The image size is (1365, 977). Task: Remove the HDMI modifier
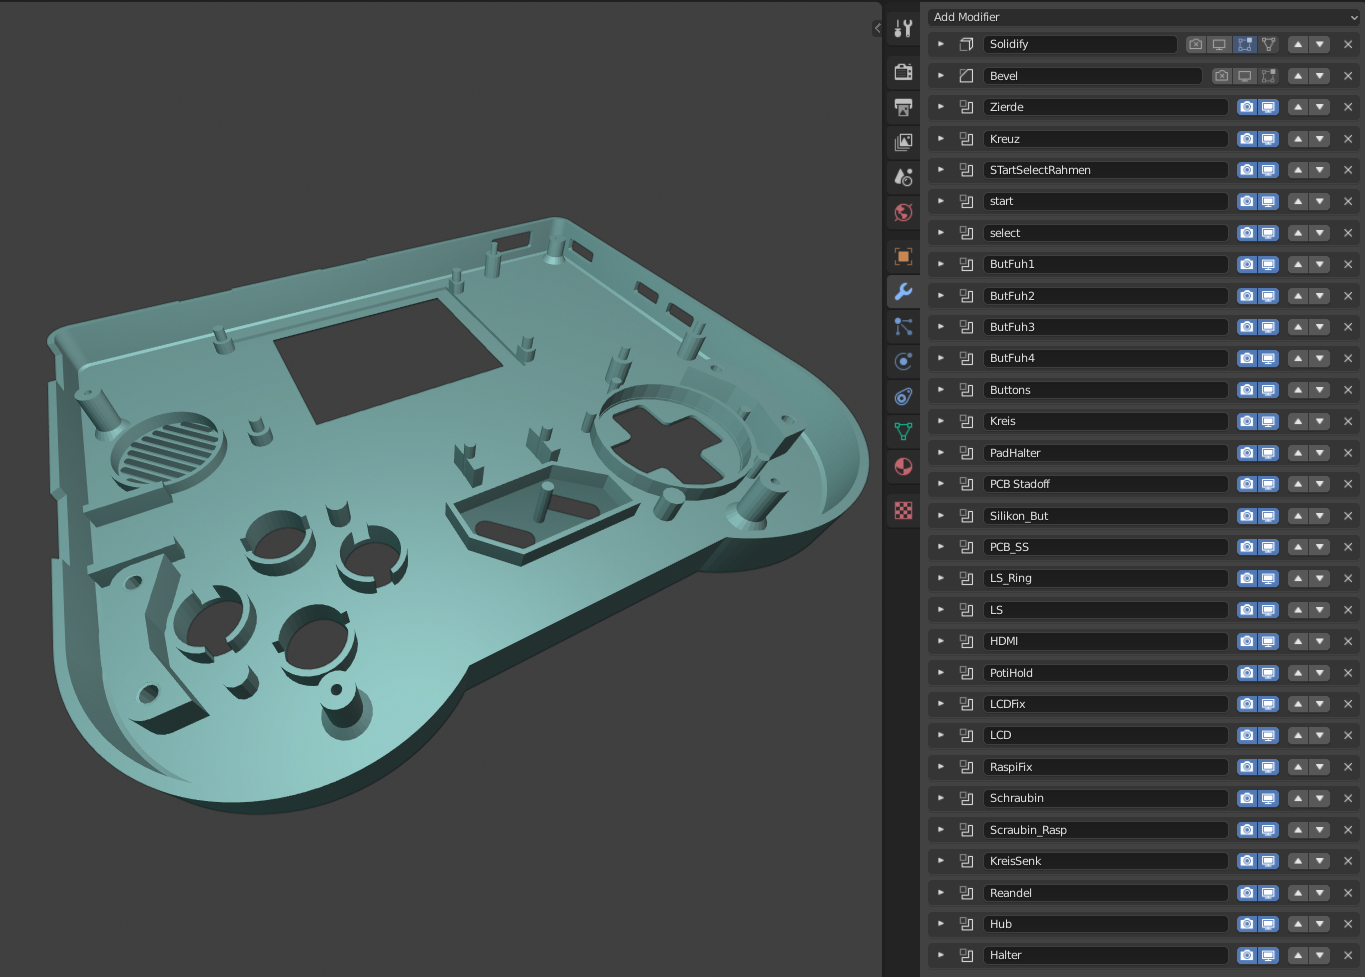click(1348, 641)
